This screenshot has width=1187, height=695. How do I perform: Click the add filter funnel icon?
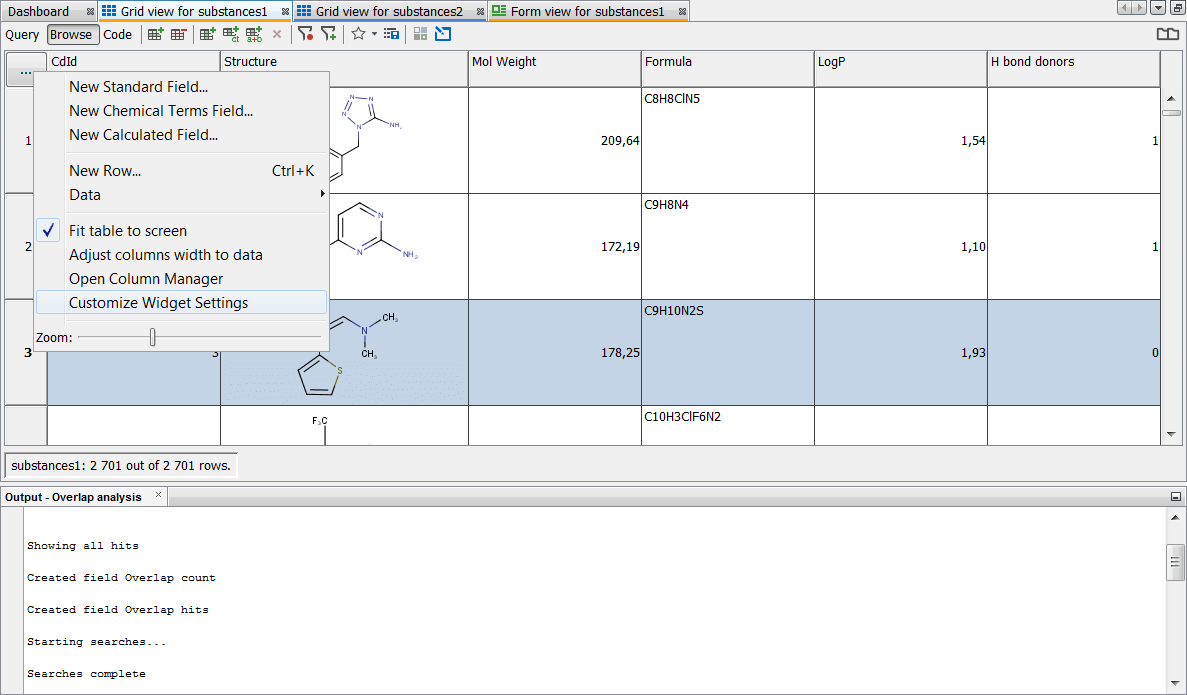328,34
